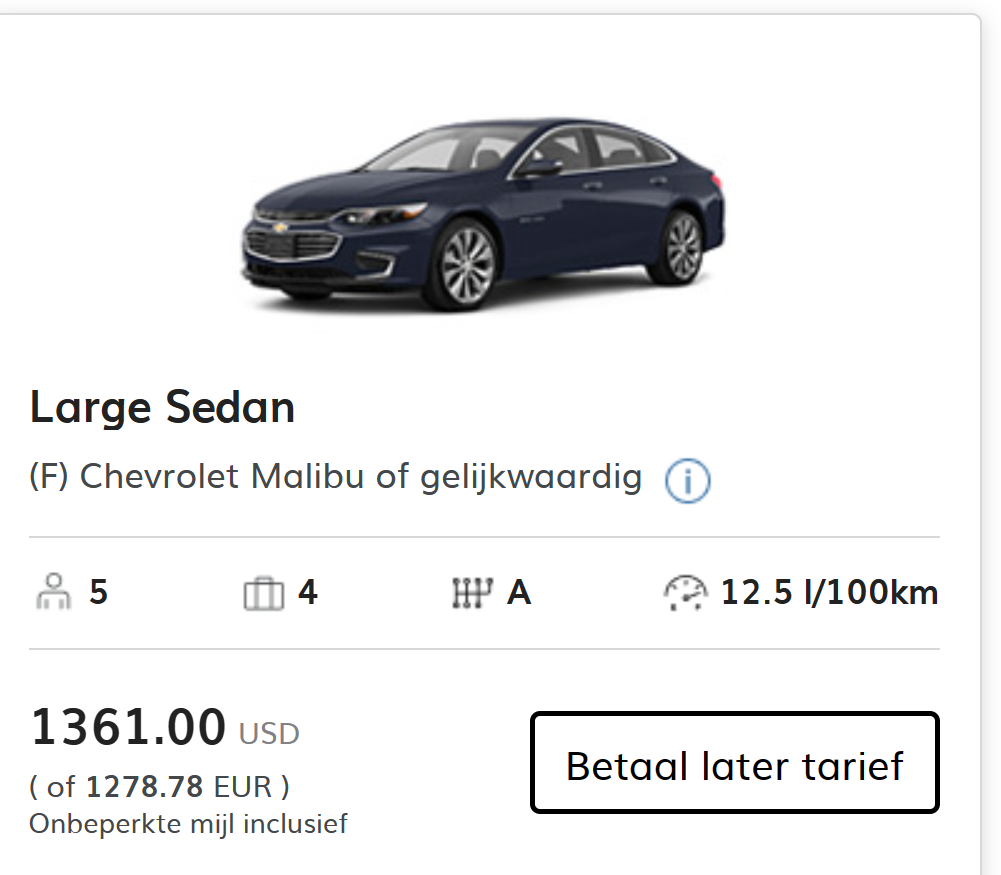The image size is (1001, 875).
Task: Click the rear wheel of the car
Action: tap(683, 245)
